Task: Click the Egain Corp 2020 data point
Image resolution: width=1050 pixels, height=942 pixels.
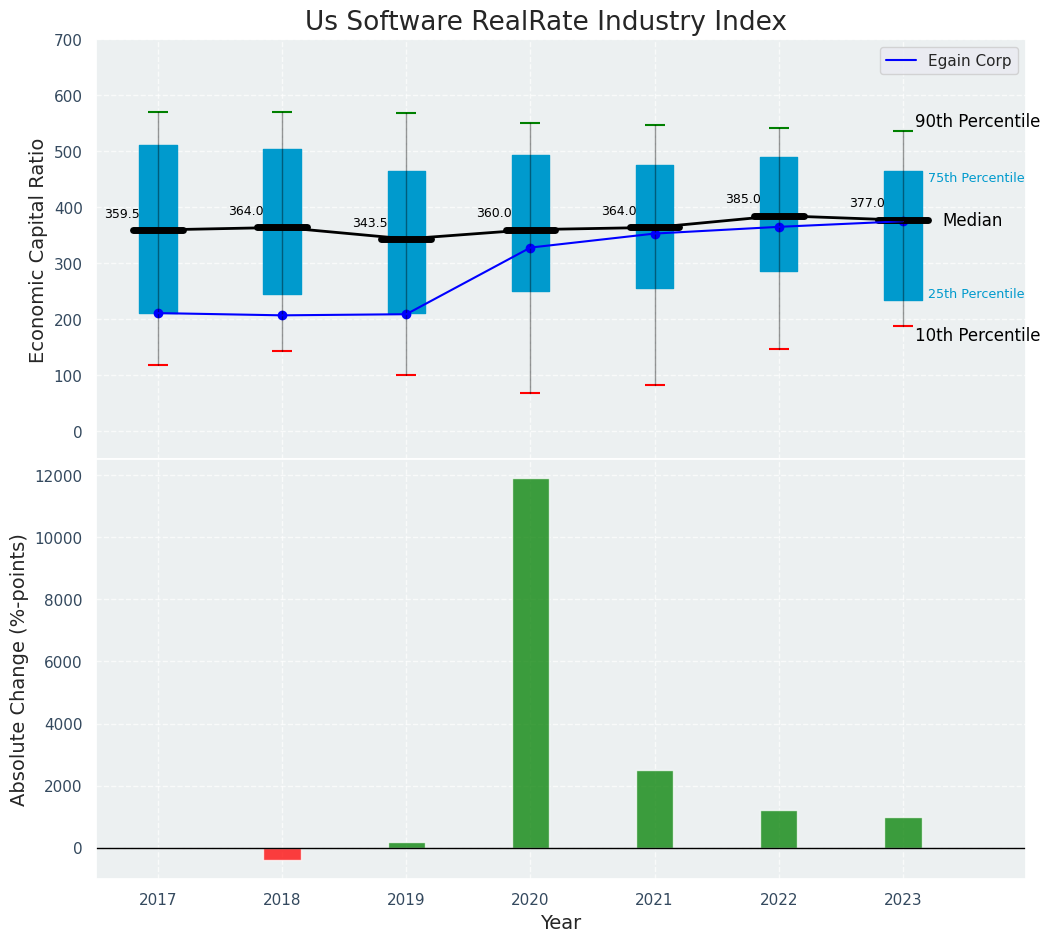Action: point(531,248)
